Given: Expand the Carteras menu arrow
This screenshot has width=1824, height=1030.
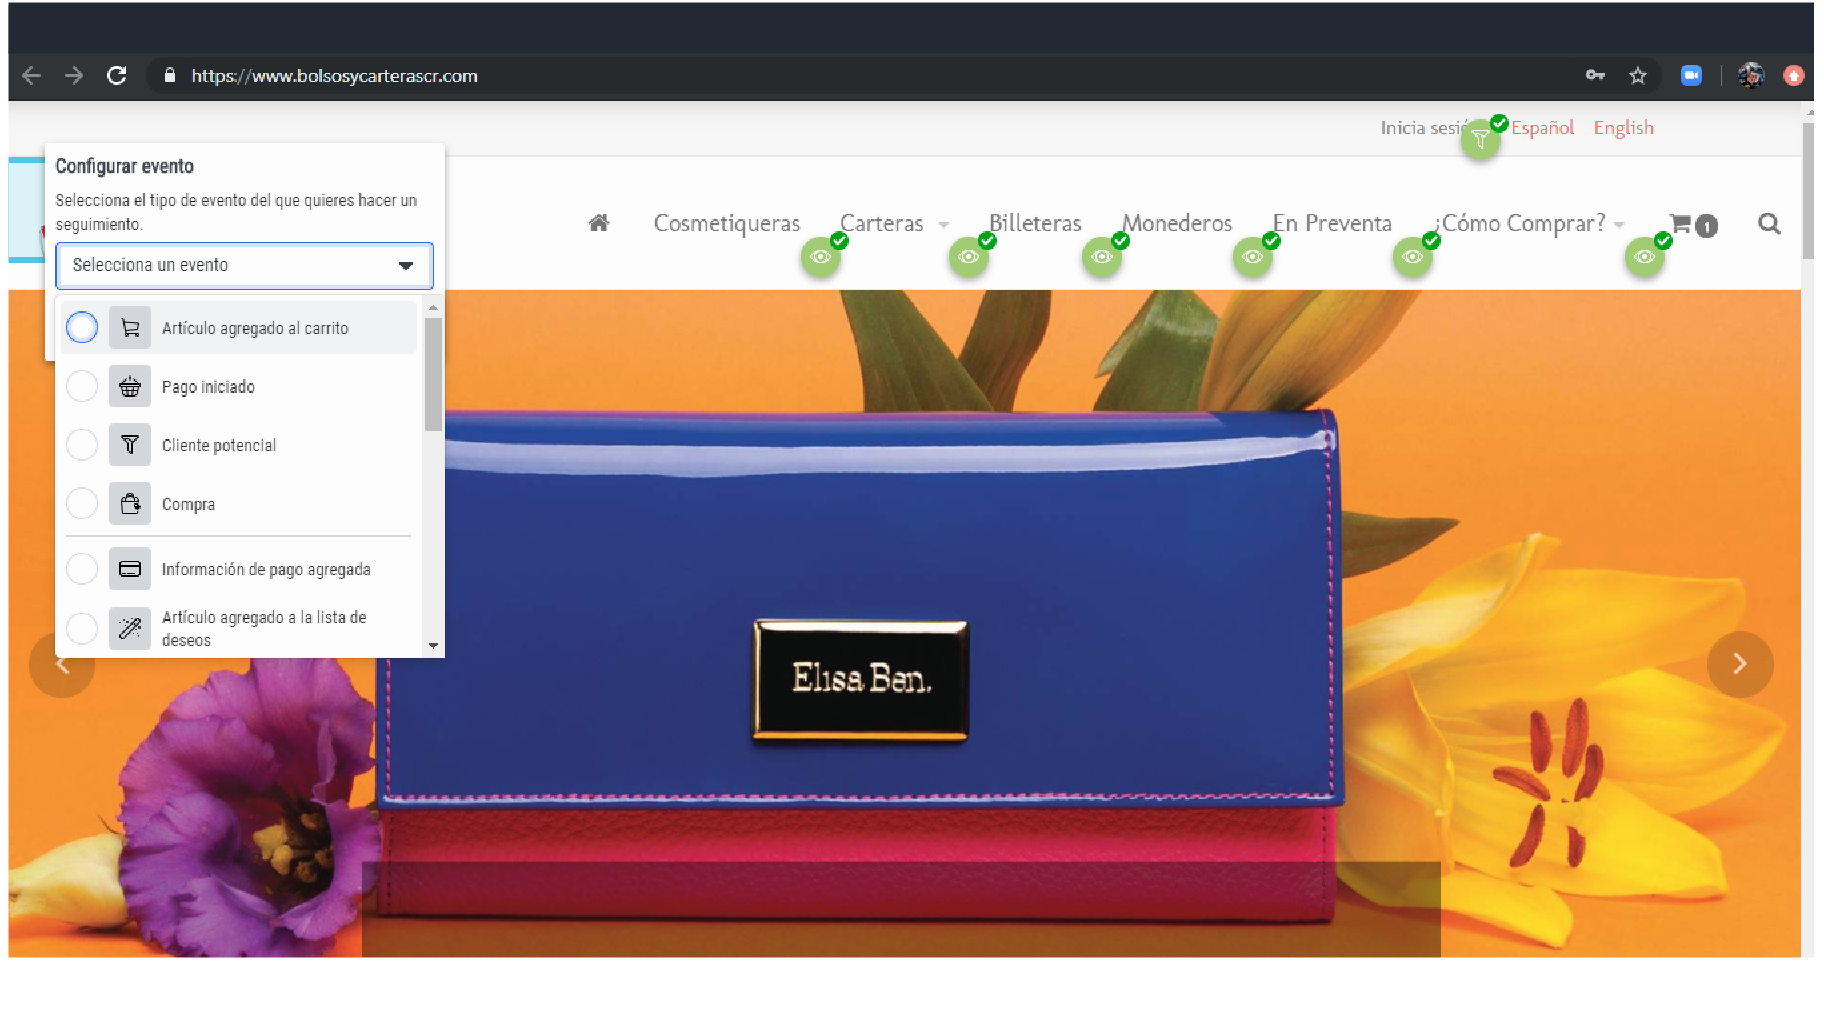Looking at the screenshot, I should [x=943, y=225].
